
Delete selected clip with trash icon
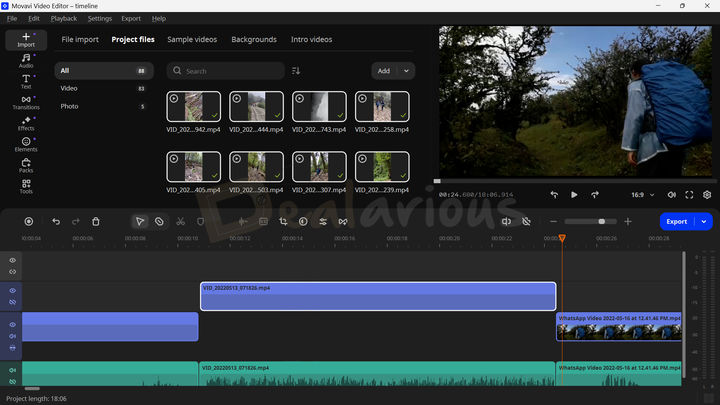[96, 221]
